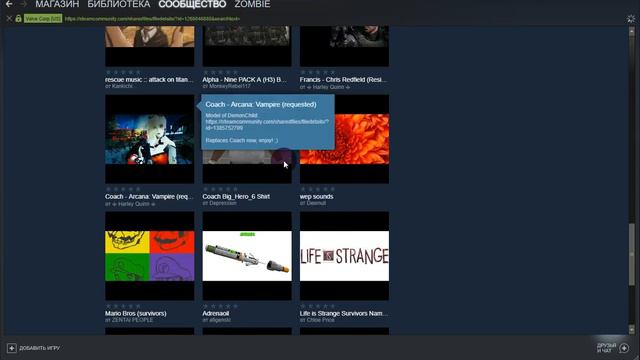Open Life is Strange Survivors Nam... title
The height and width of the screenshot is (360, 640).
click(344, 313)
